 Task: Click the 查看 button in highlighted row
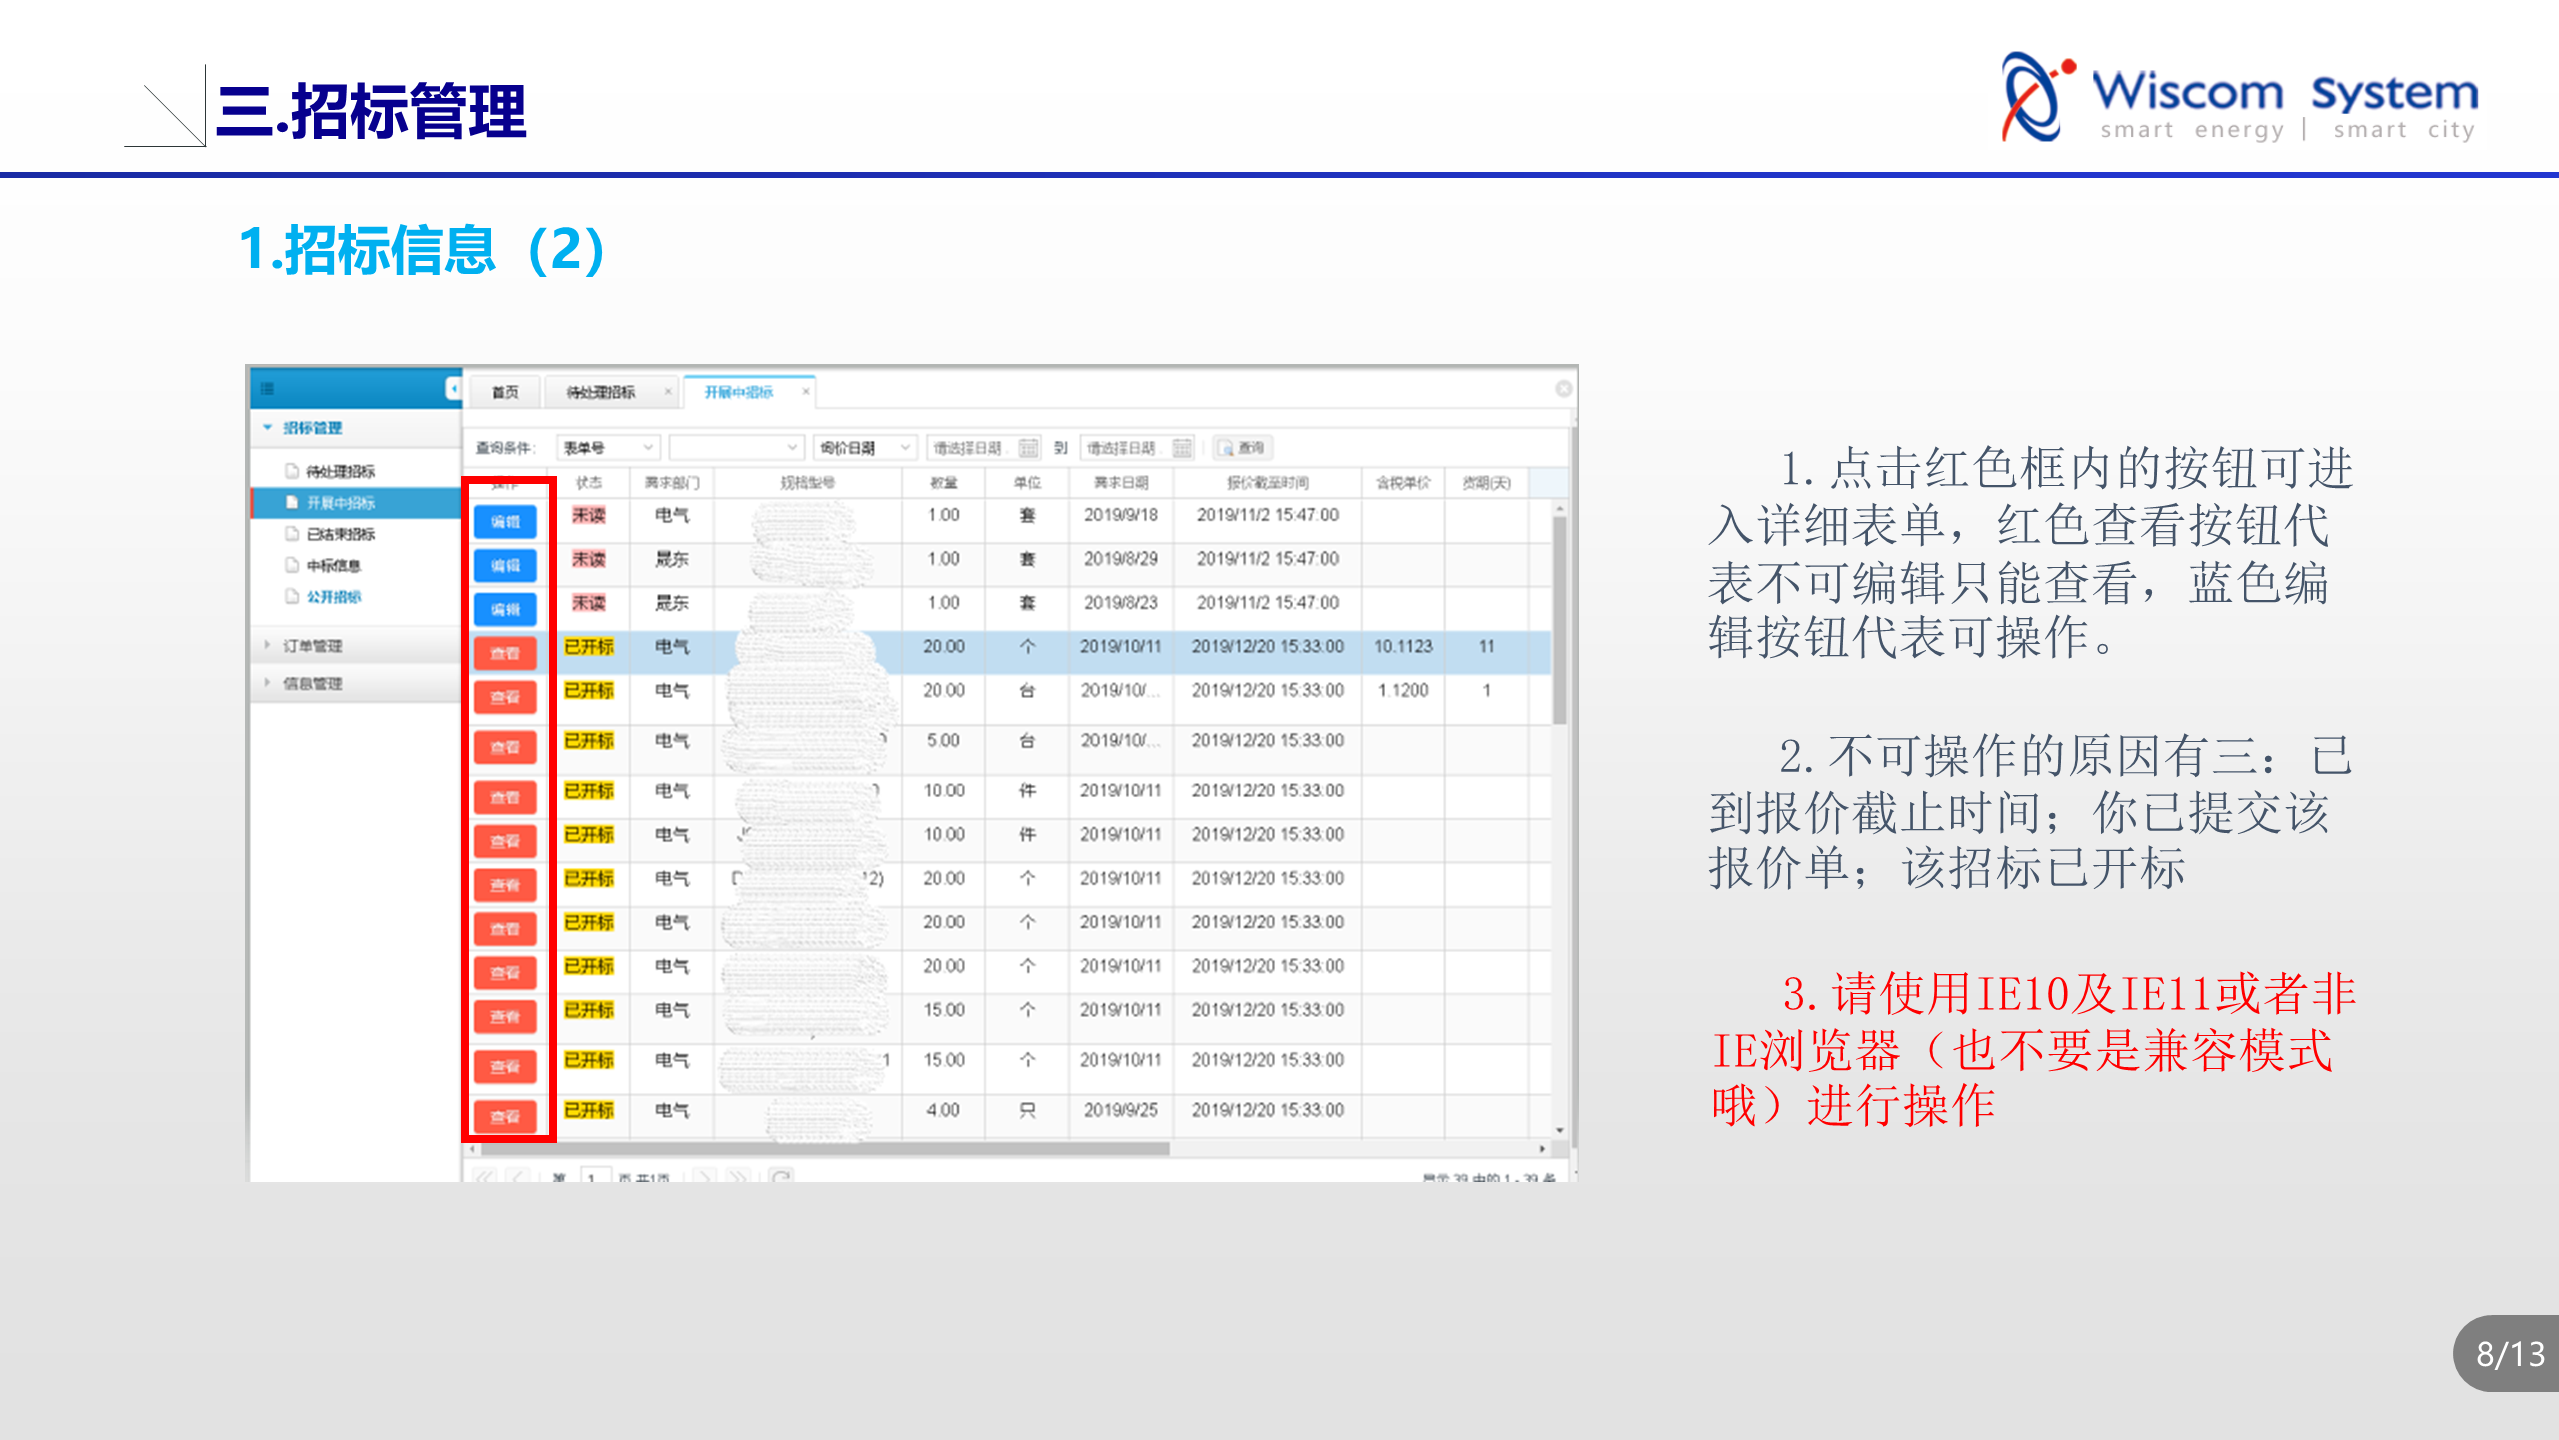(x=505, y=653)
